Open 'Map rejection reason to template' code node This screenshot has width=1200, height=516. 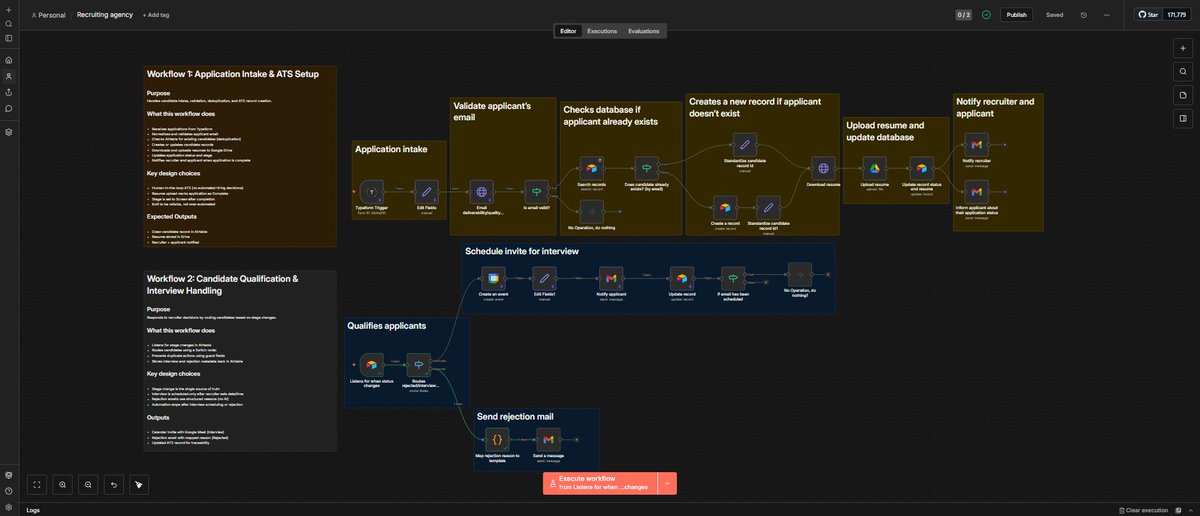click(x=497, y=439)
